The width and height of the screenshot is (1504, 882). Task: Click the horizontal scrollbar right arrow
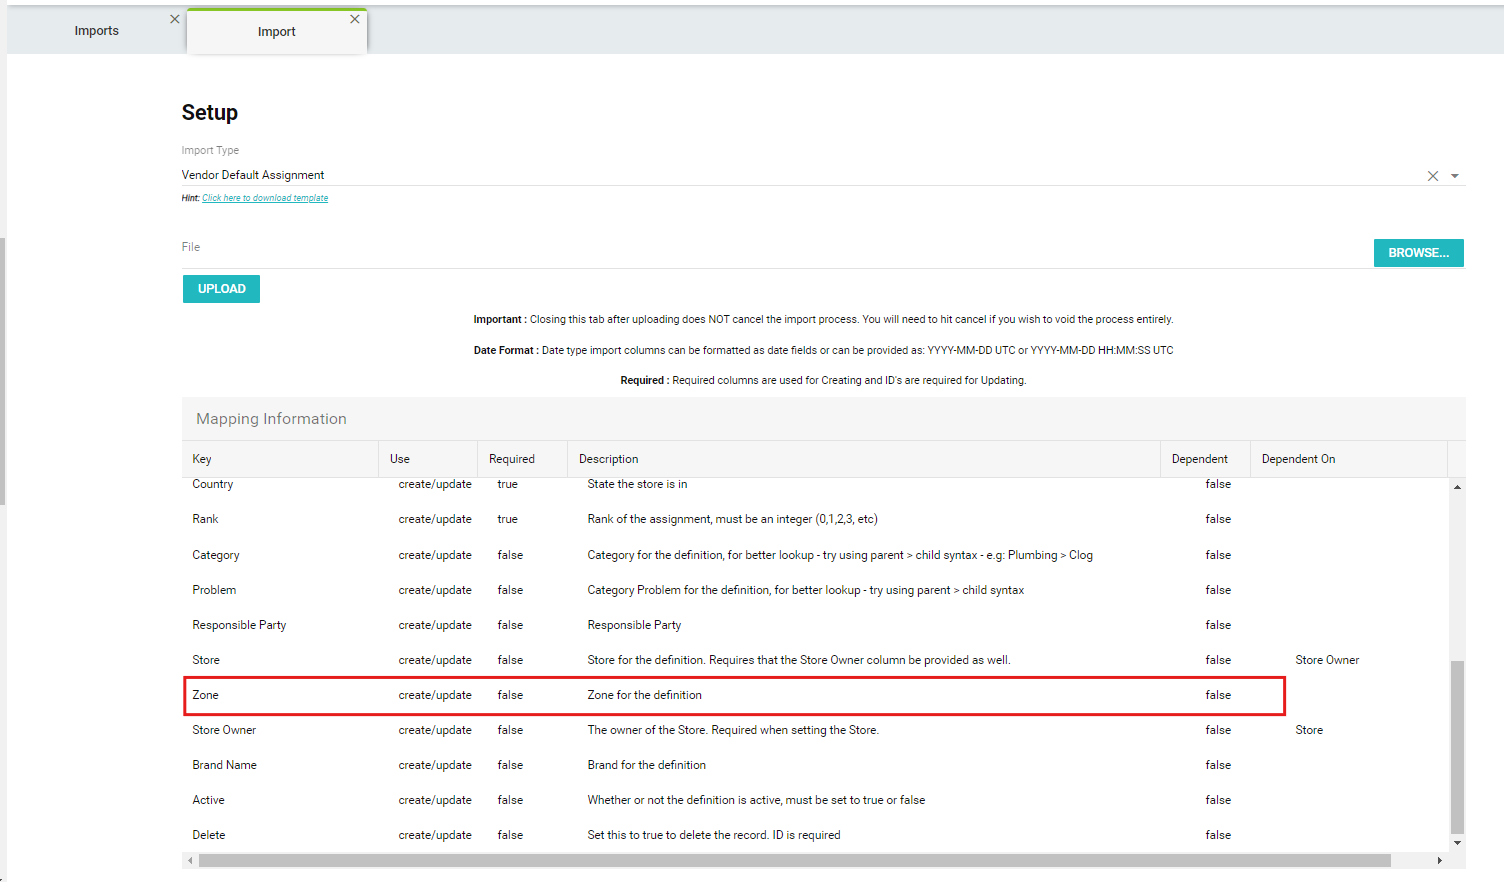[1439, 860]
